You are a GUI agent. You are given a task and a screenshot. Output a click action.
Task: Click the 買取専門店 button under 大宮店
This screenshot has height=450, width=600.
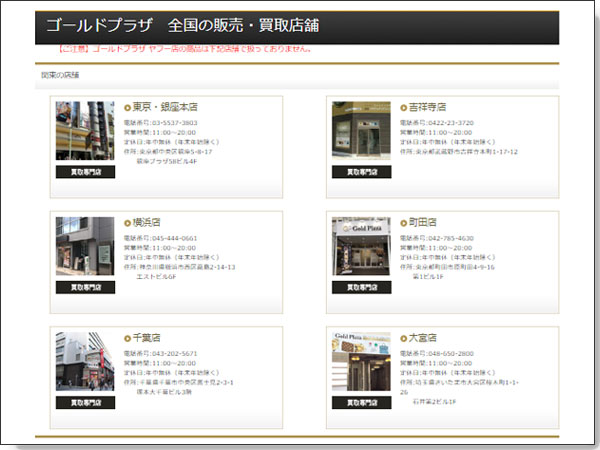[362, 403]
